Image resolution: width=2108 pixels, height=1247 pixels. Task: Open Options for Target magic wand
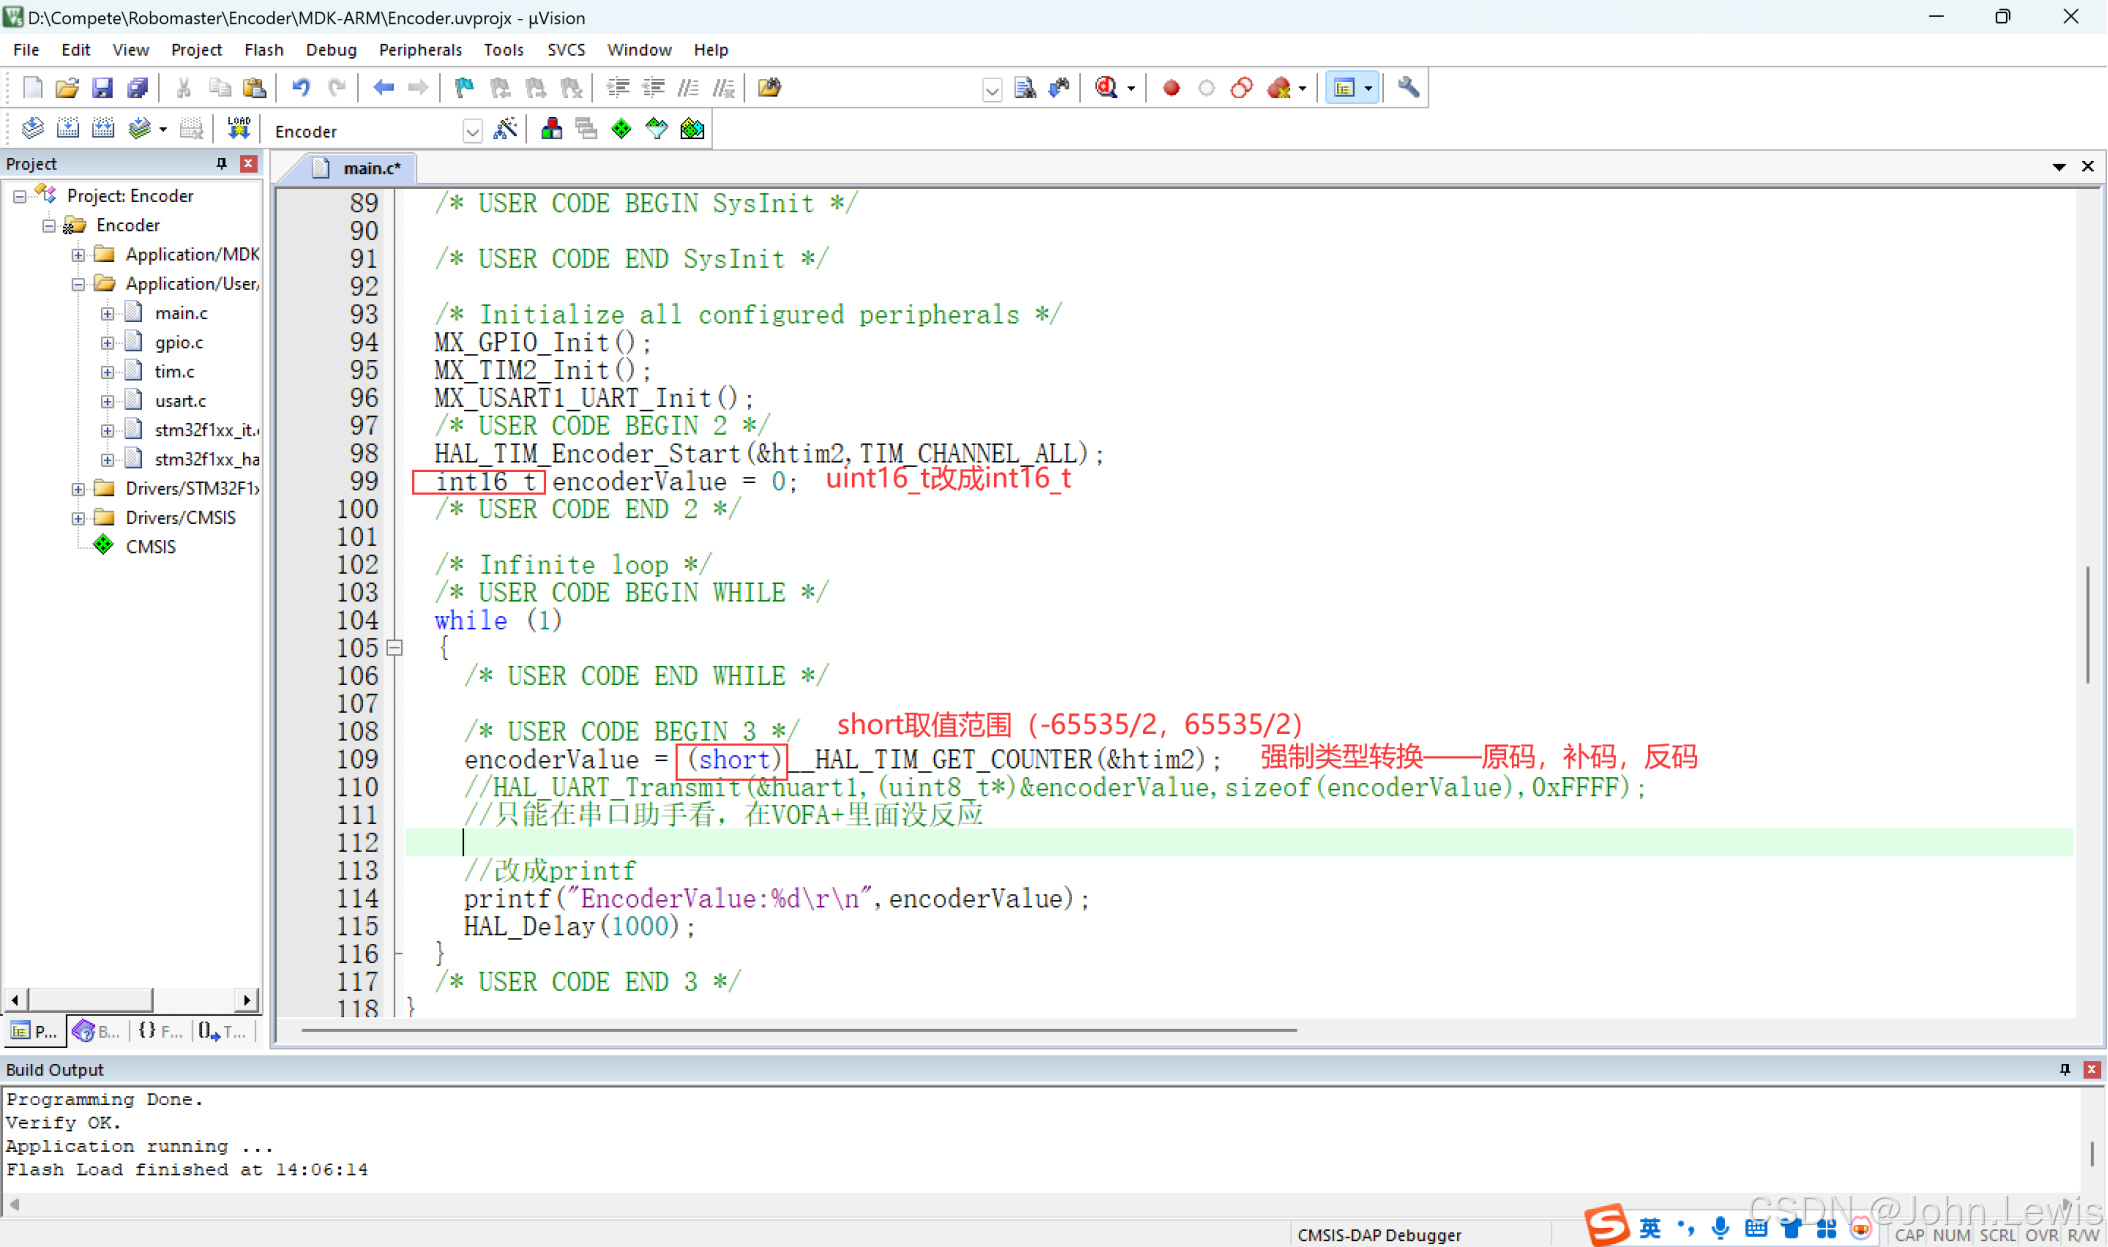click(505, 129)
